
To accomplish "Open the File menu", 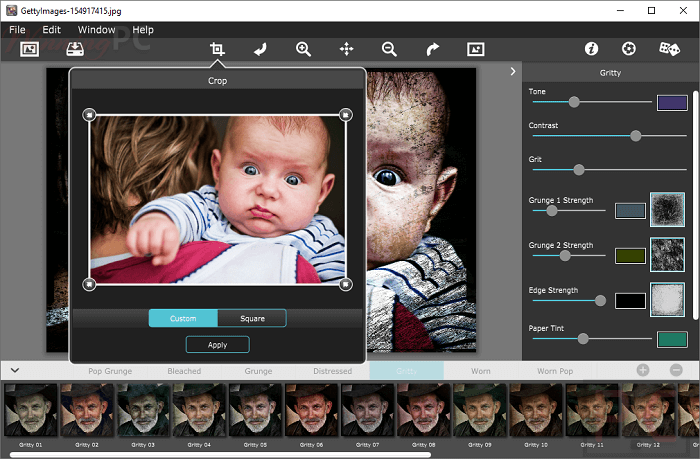I will [19, 30].
